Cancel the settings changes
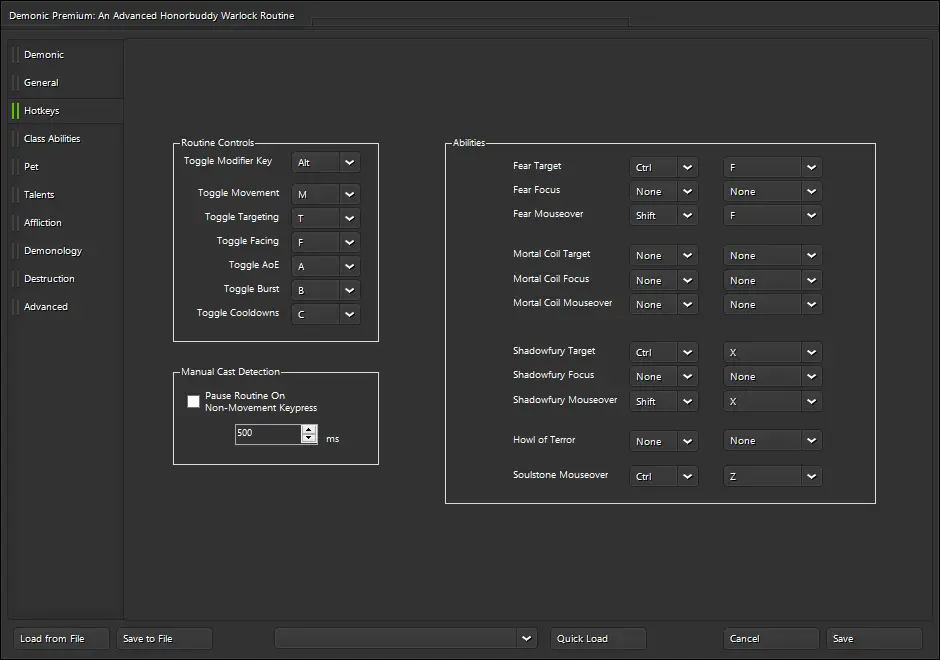This screenshot has height=660, width=940. 771,638
